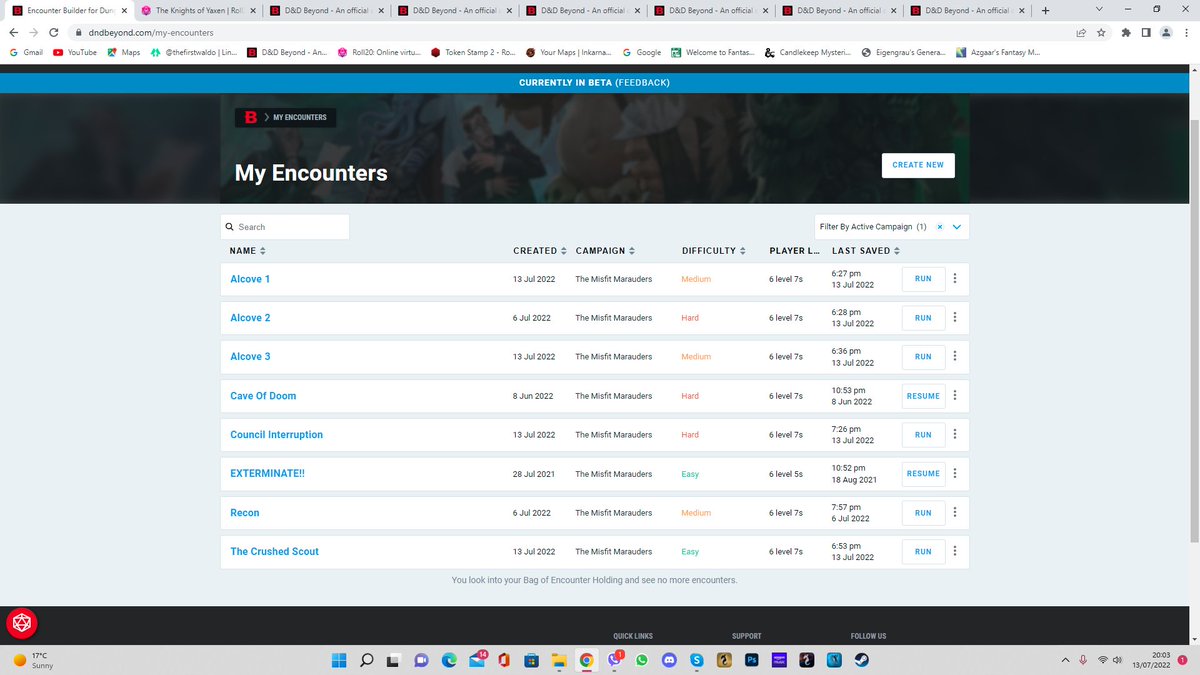The height and width of the screenshot is (675, 1200).
Task: Open Skype from the taskbar
Action: pyautogui.click(x=697, y=660)
